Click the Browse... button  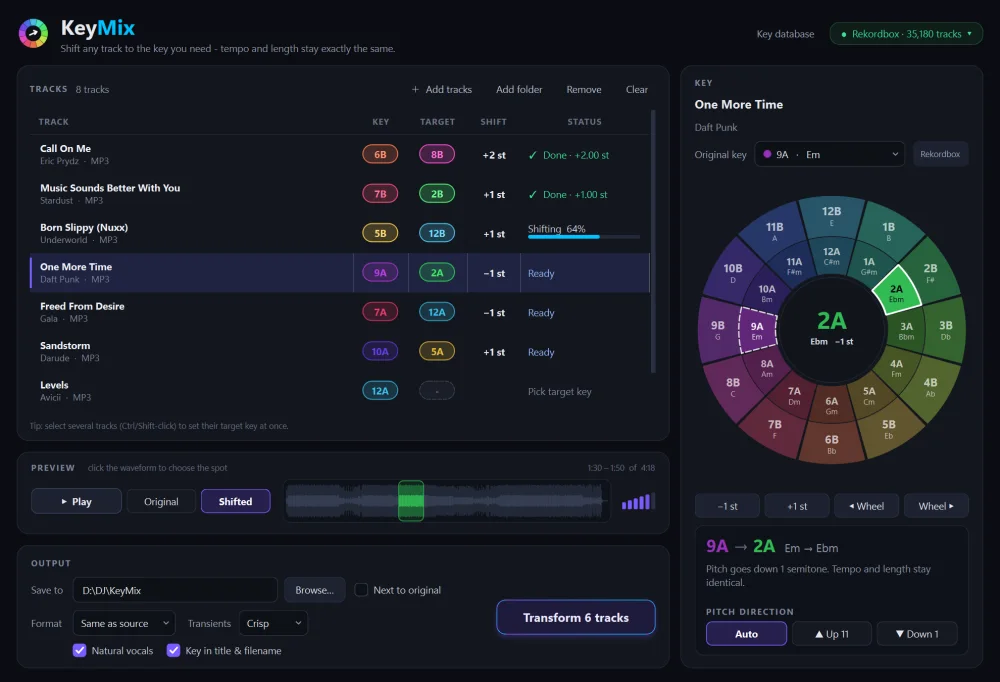click(x=314, y=590)
